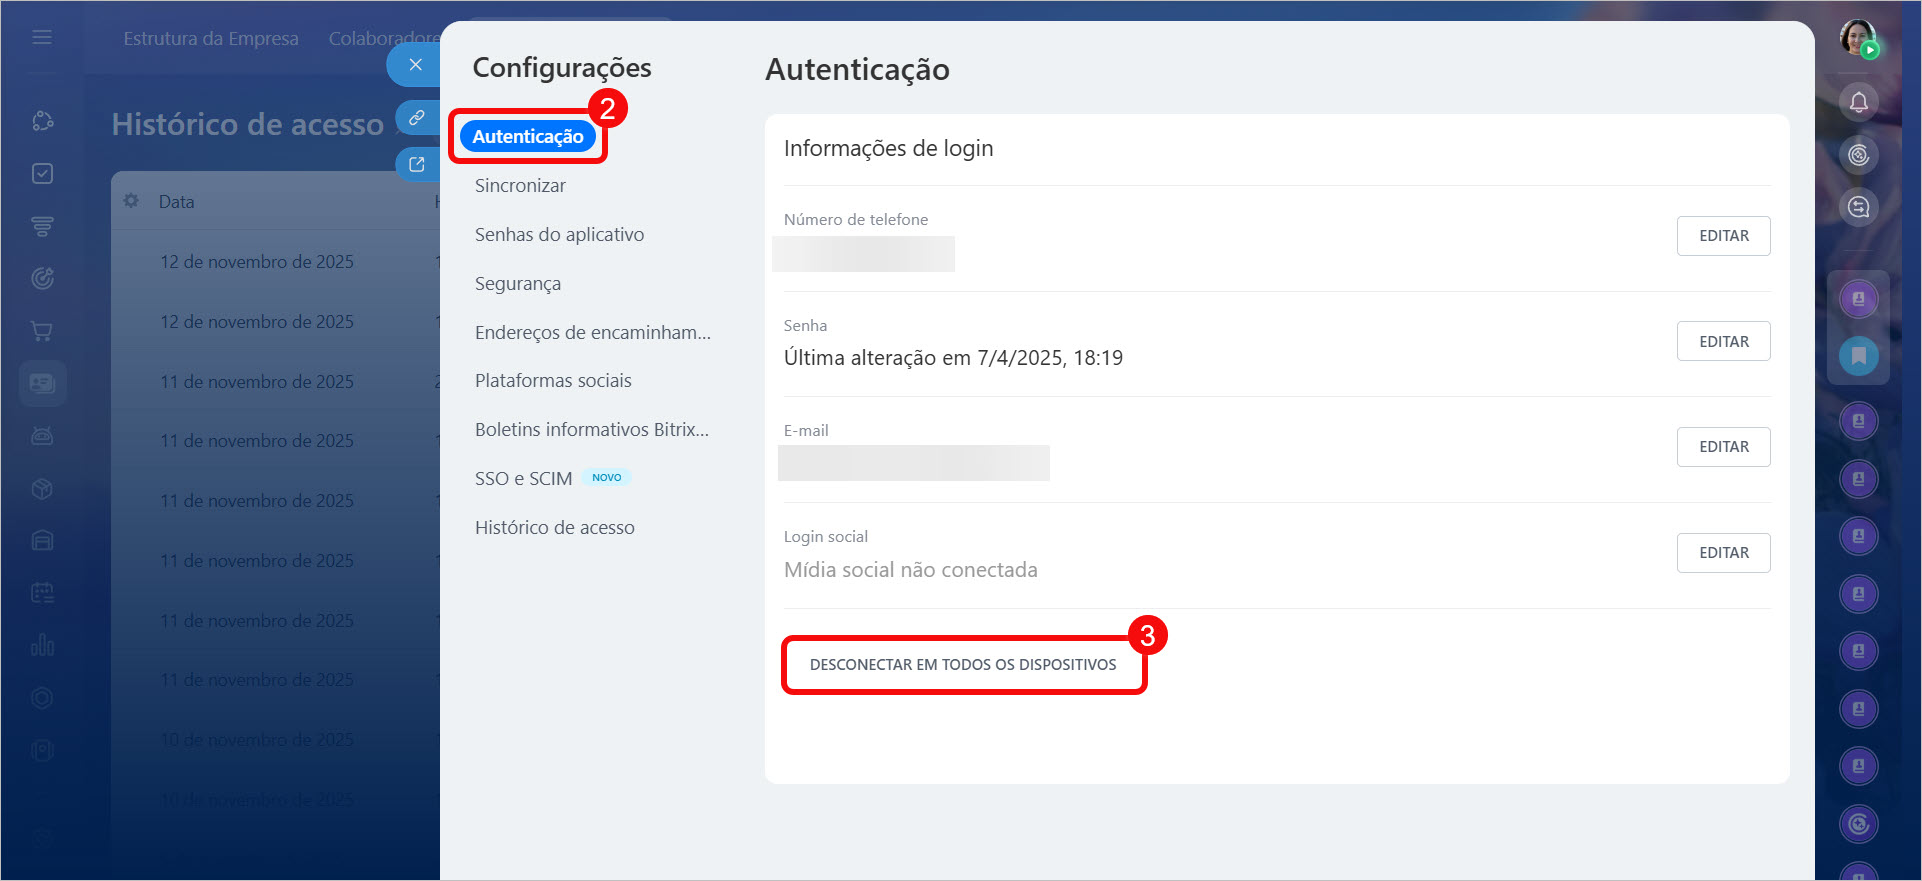The width and height of the screenshot is (1922, 881).
Task: Open the hamburger menu in the left sidebar
Action: [x=42, y=37]
